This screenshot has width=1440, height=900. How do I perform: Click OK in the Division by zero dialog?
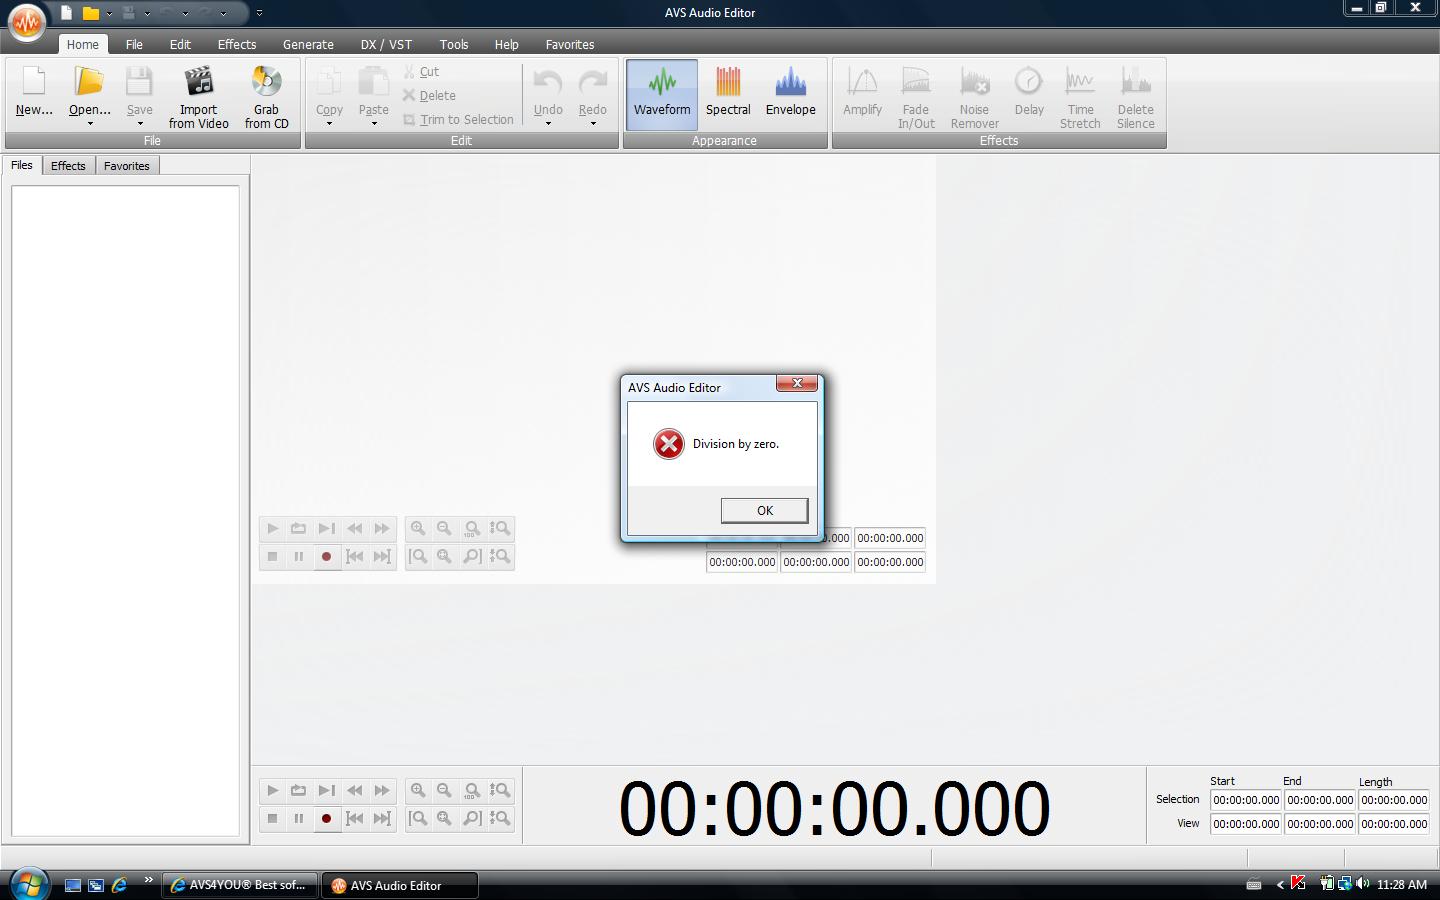click(x=764, y=510)
